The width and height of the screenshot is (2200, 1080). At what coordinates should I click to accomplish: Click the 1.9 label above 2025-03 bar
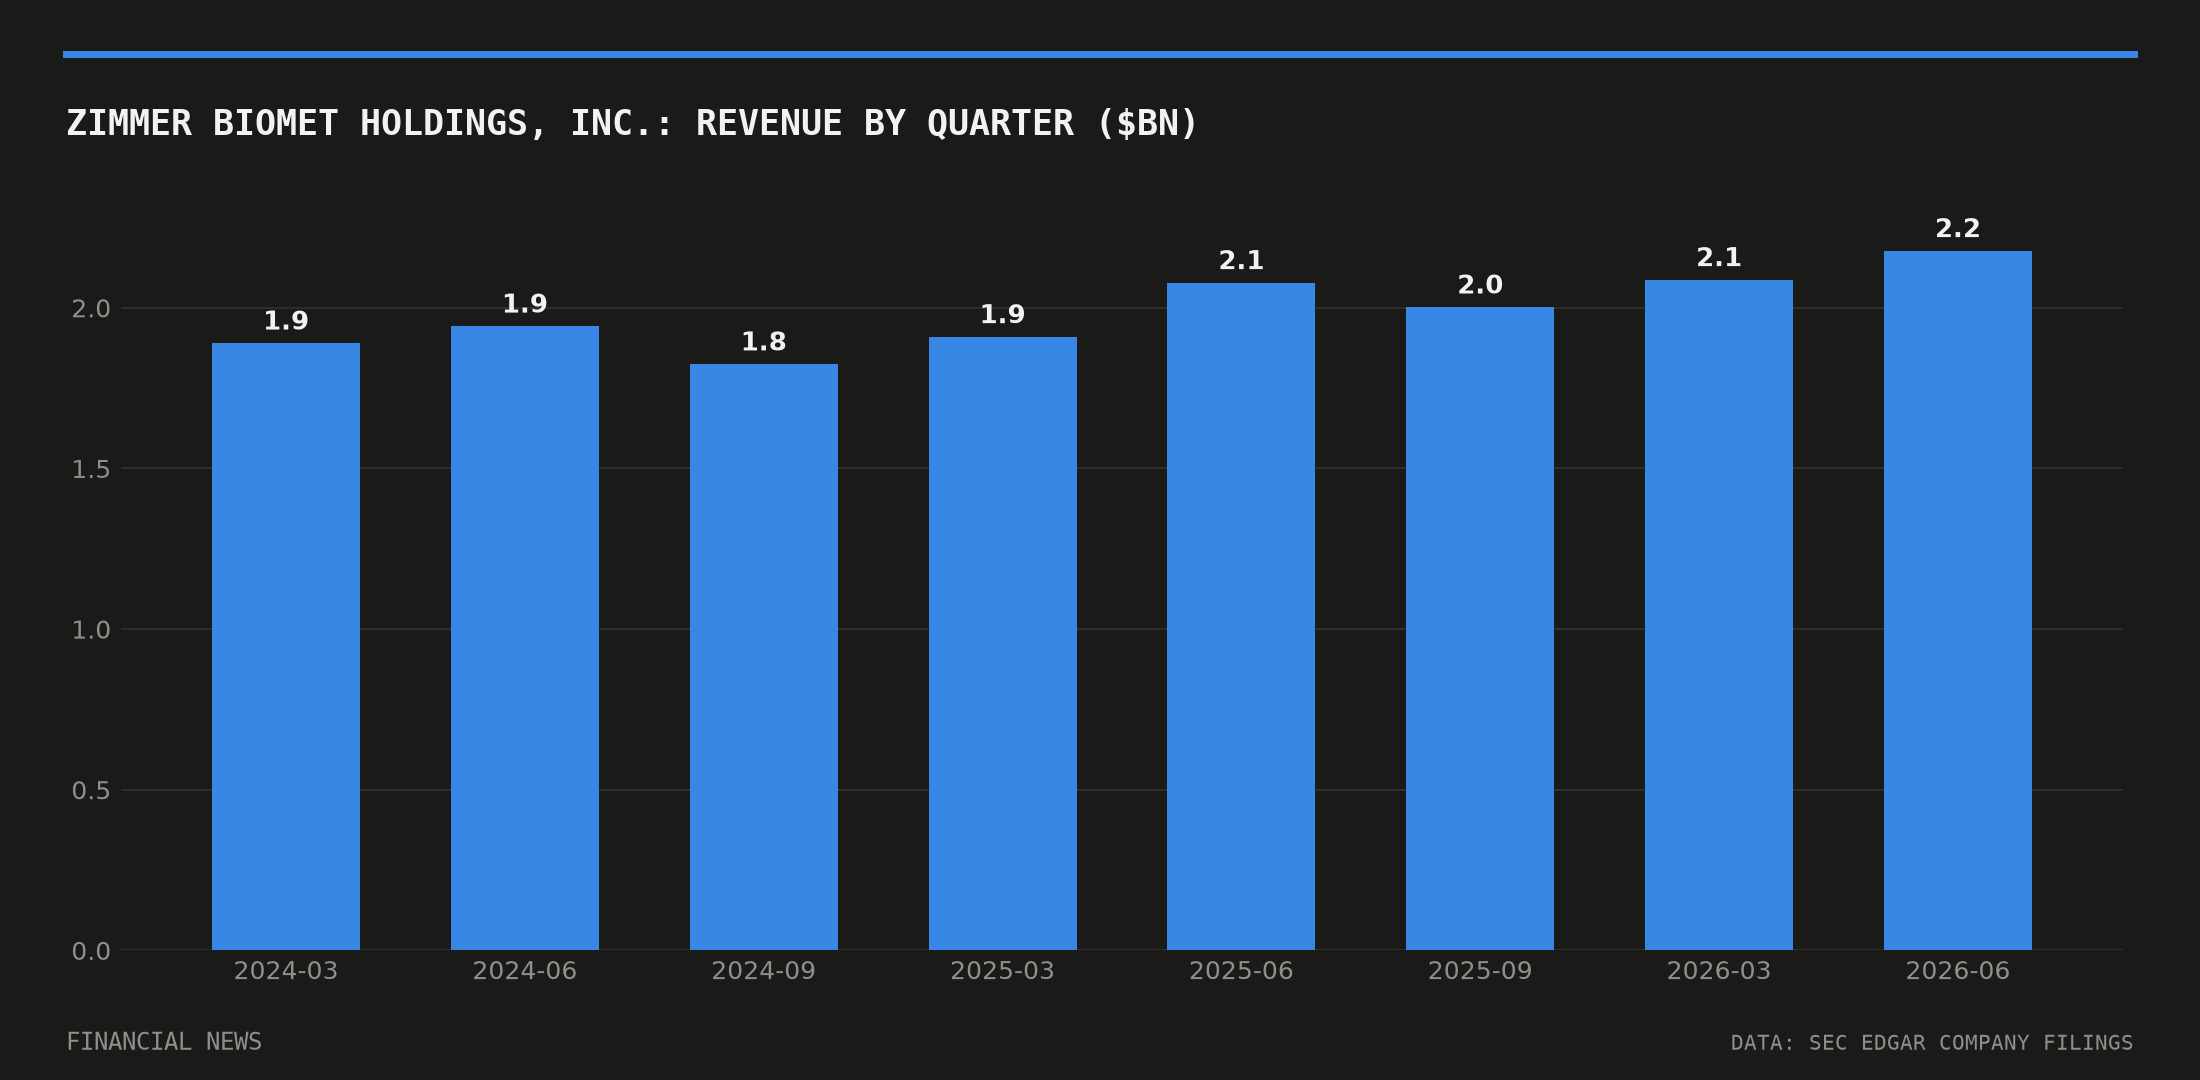[1003, 315]
